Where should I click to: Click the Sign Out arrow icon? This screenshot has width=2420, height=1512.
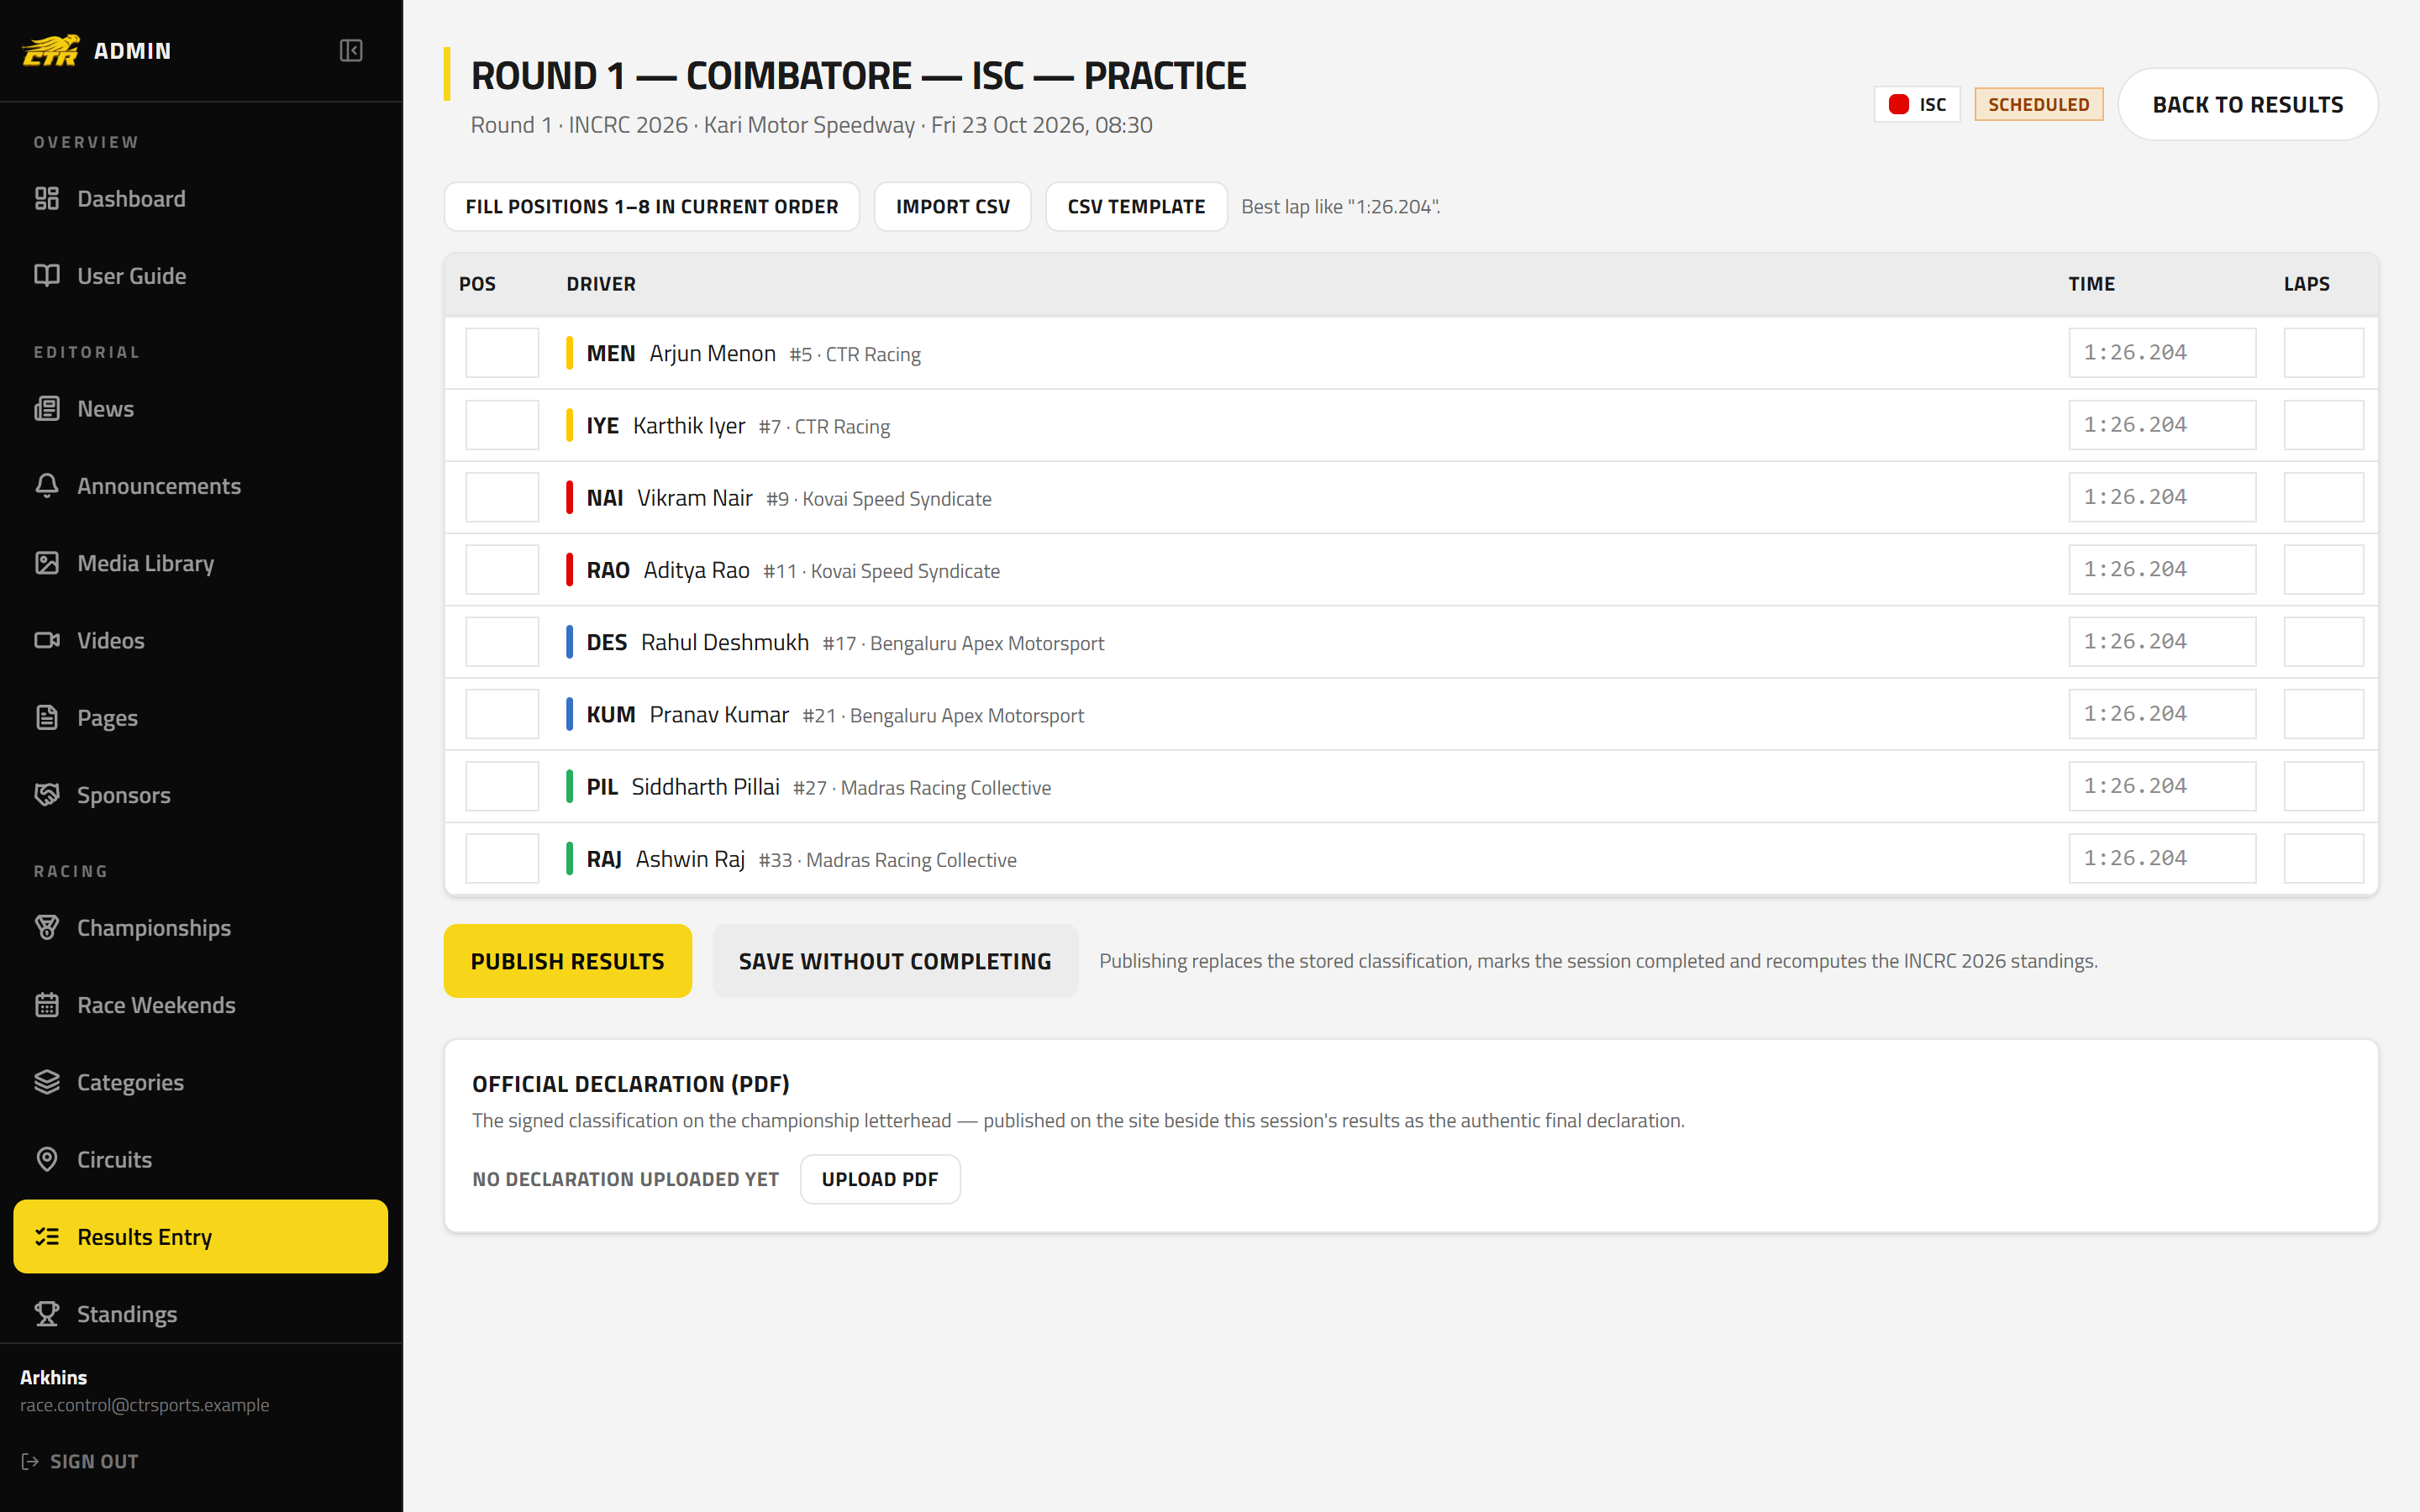pyautogui.click(x=30, y=1461)
